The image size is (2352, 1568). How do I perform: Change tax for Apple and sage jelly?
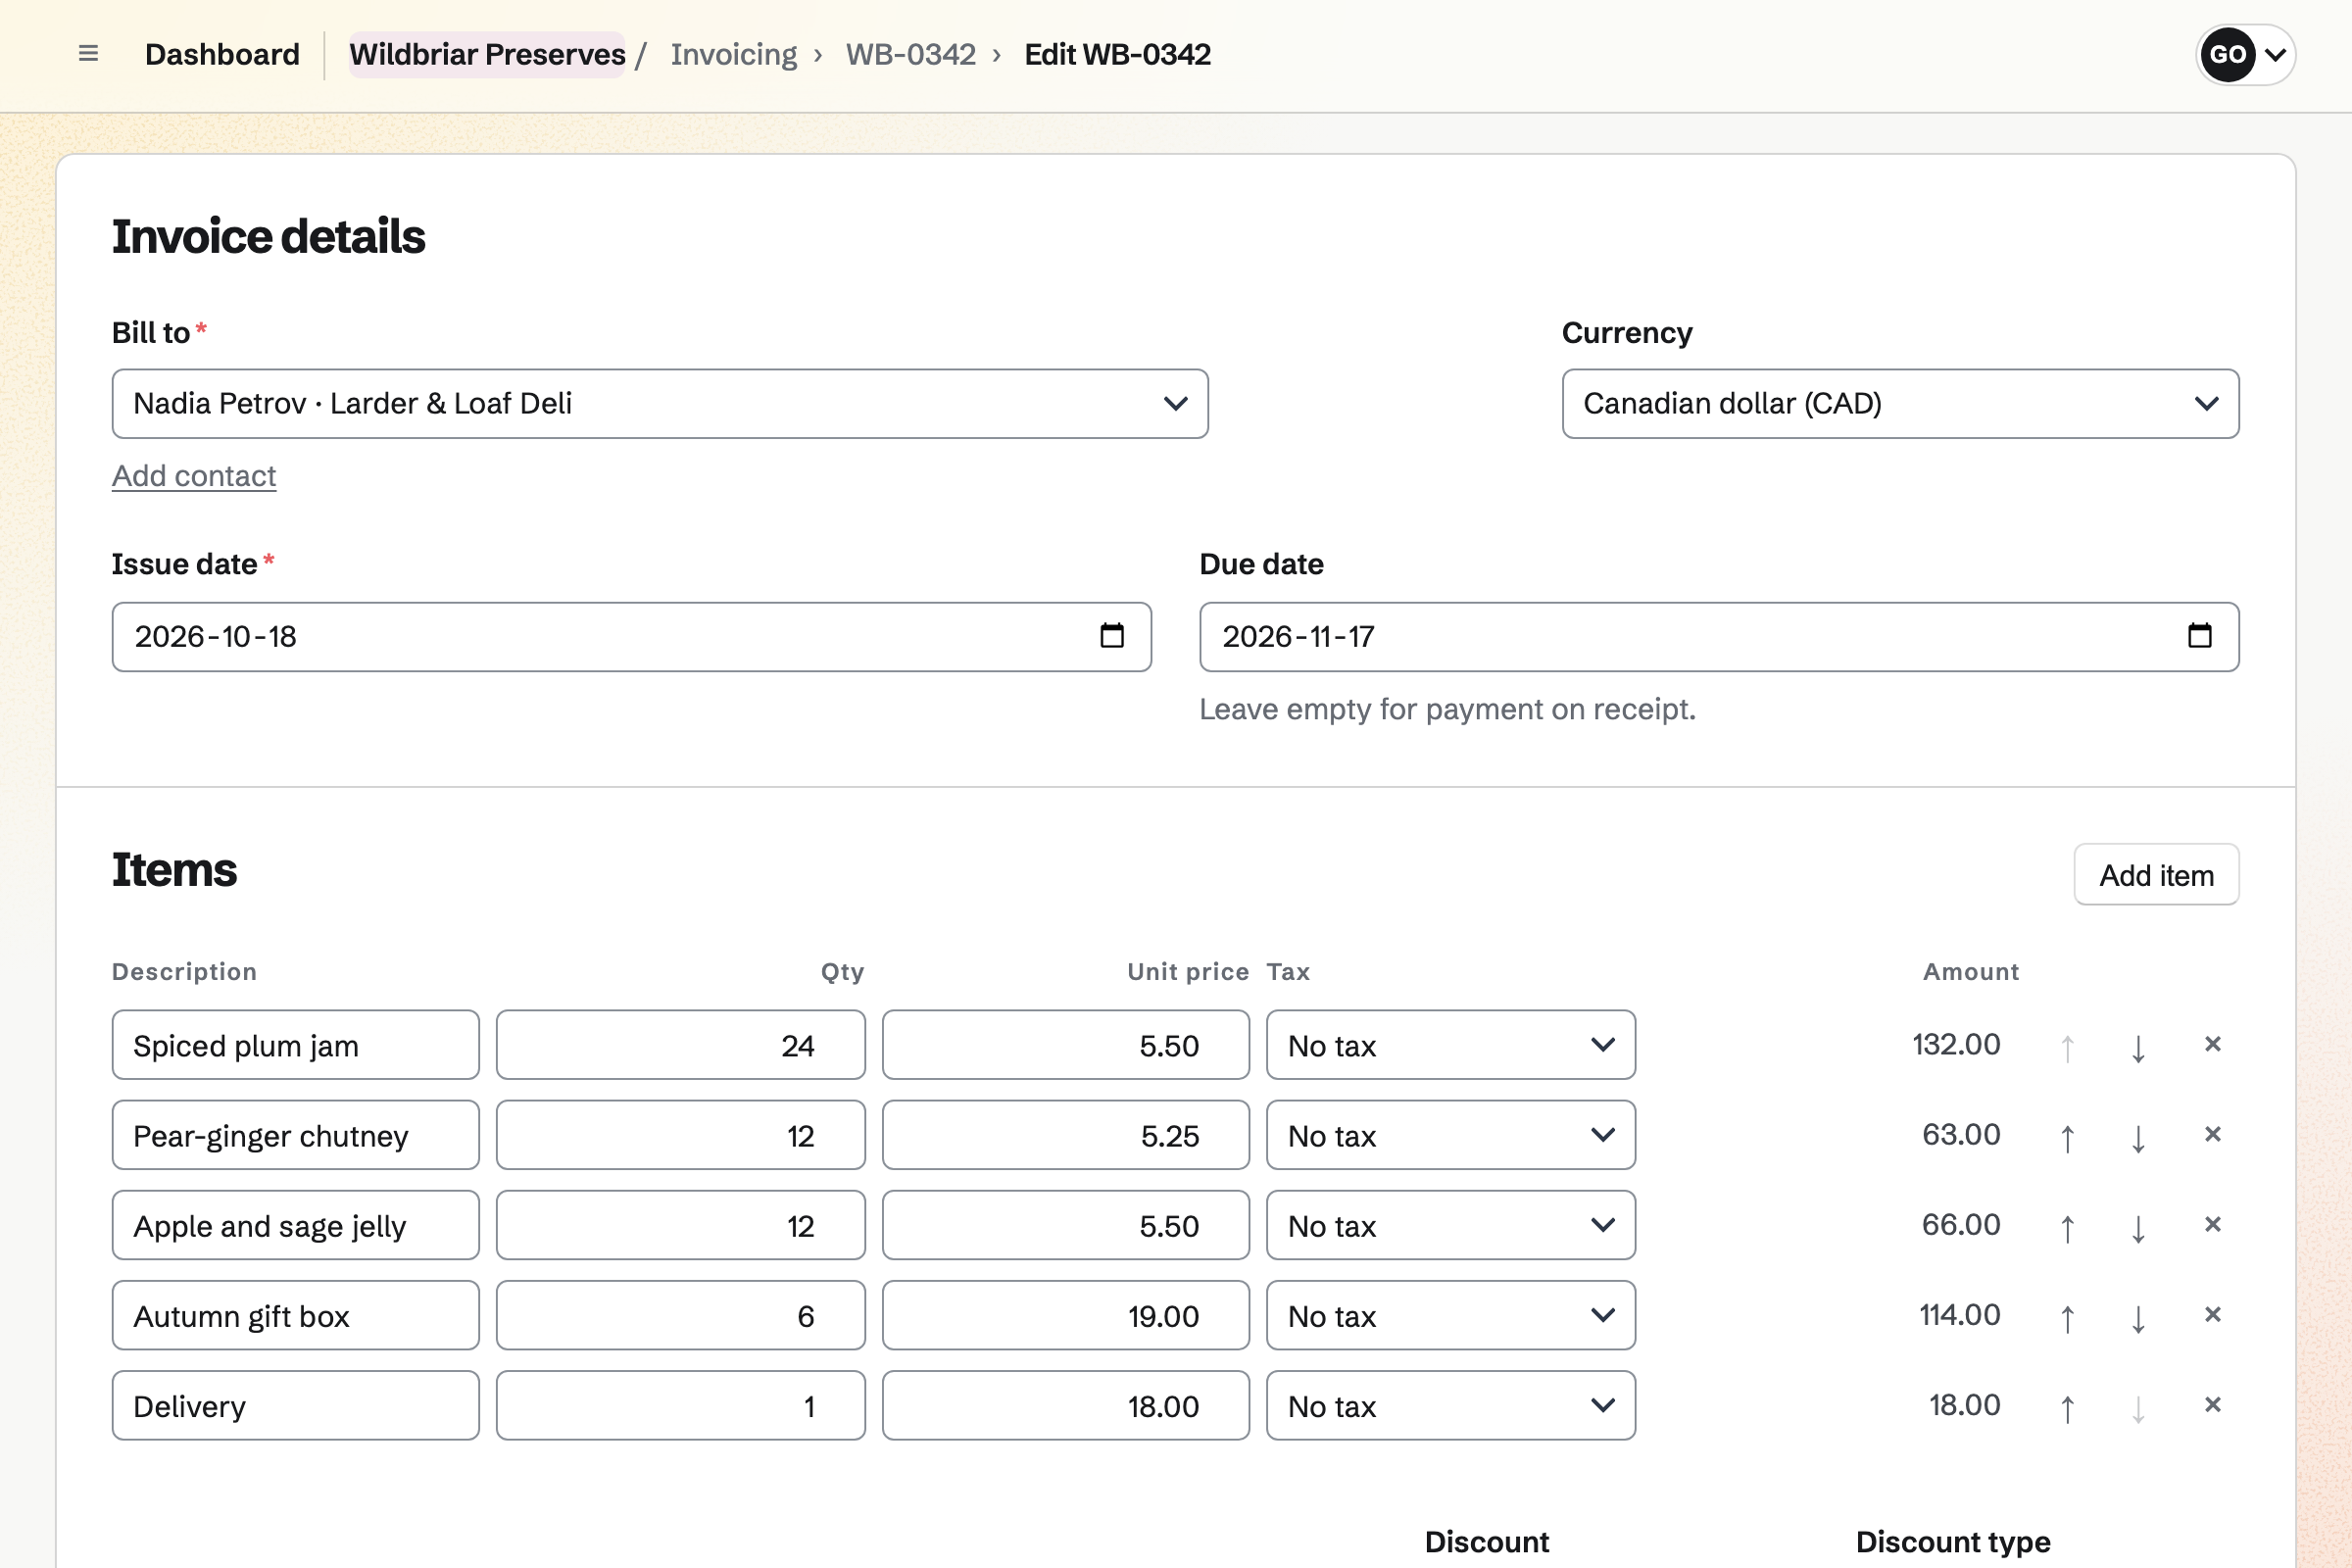tap(1450, 1225)
